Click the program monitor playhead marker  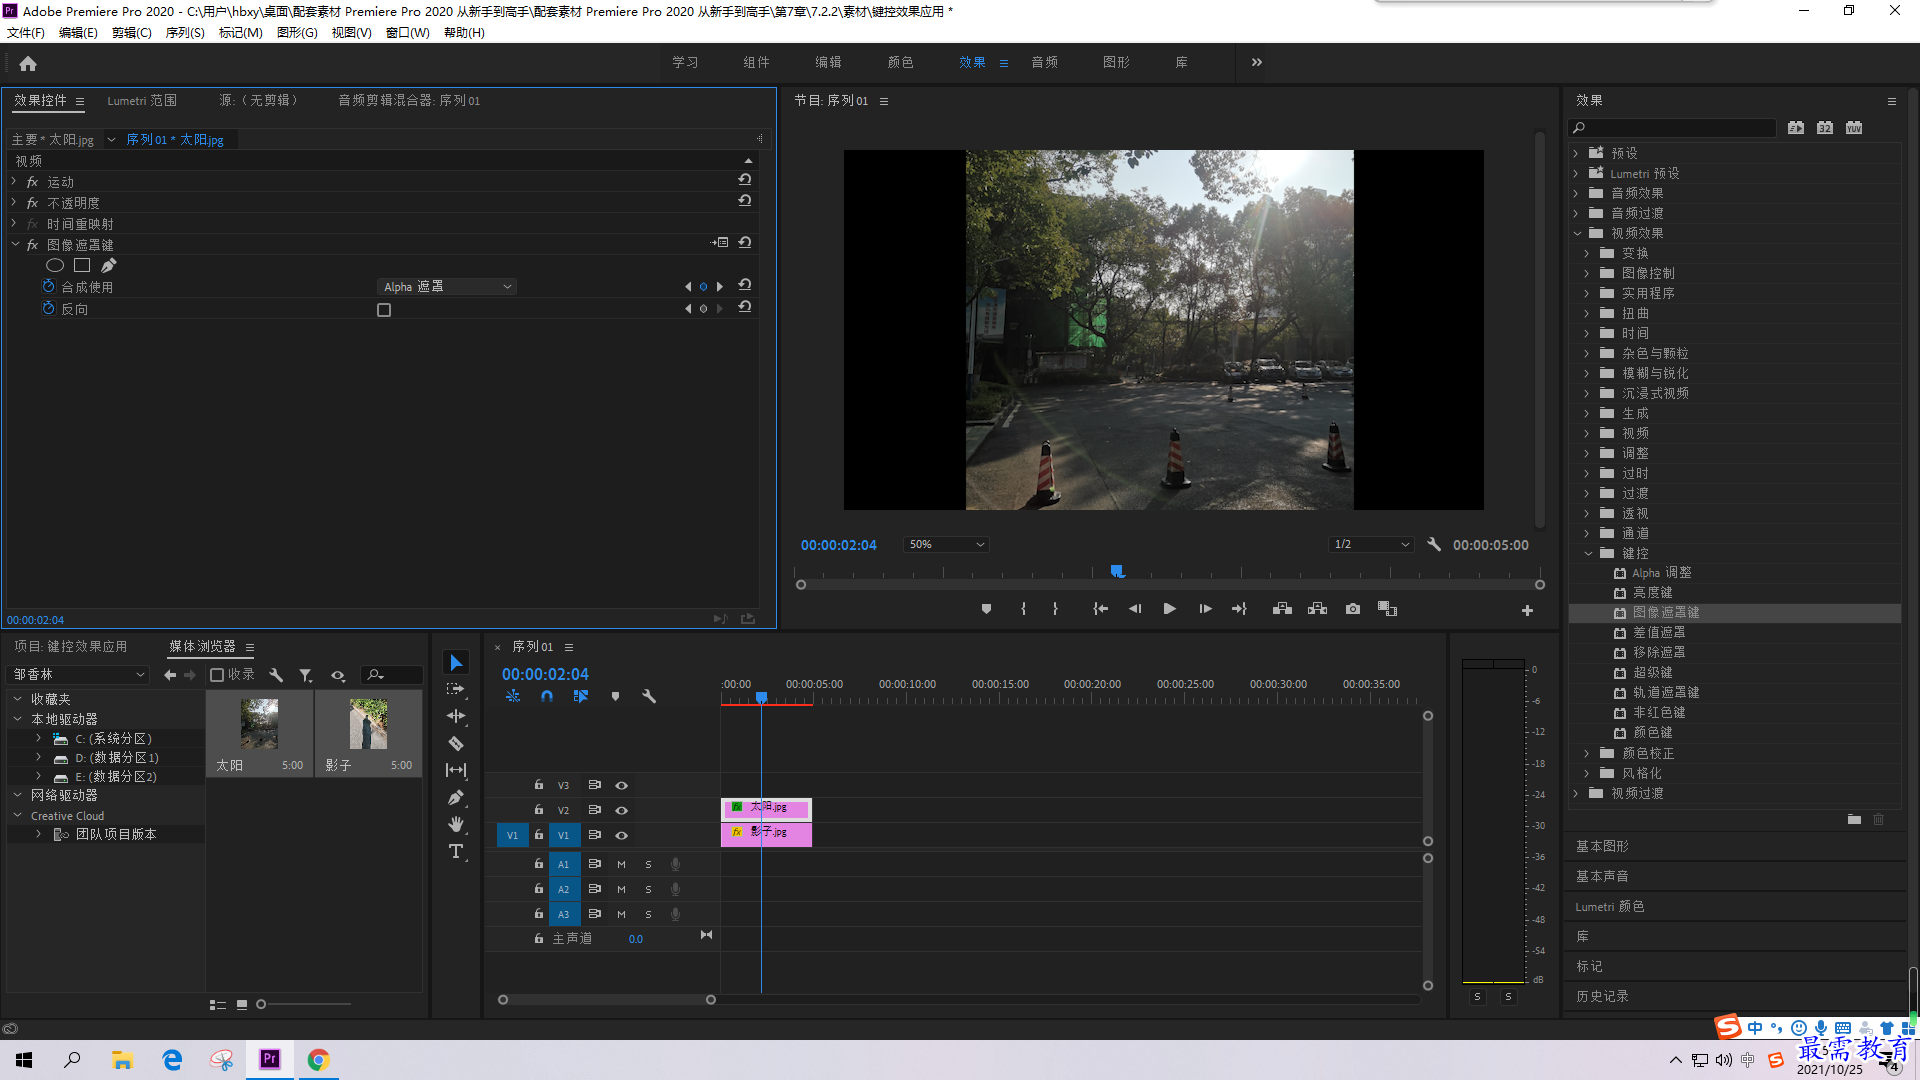coord(1117,571)
